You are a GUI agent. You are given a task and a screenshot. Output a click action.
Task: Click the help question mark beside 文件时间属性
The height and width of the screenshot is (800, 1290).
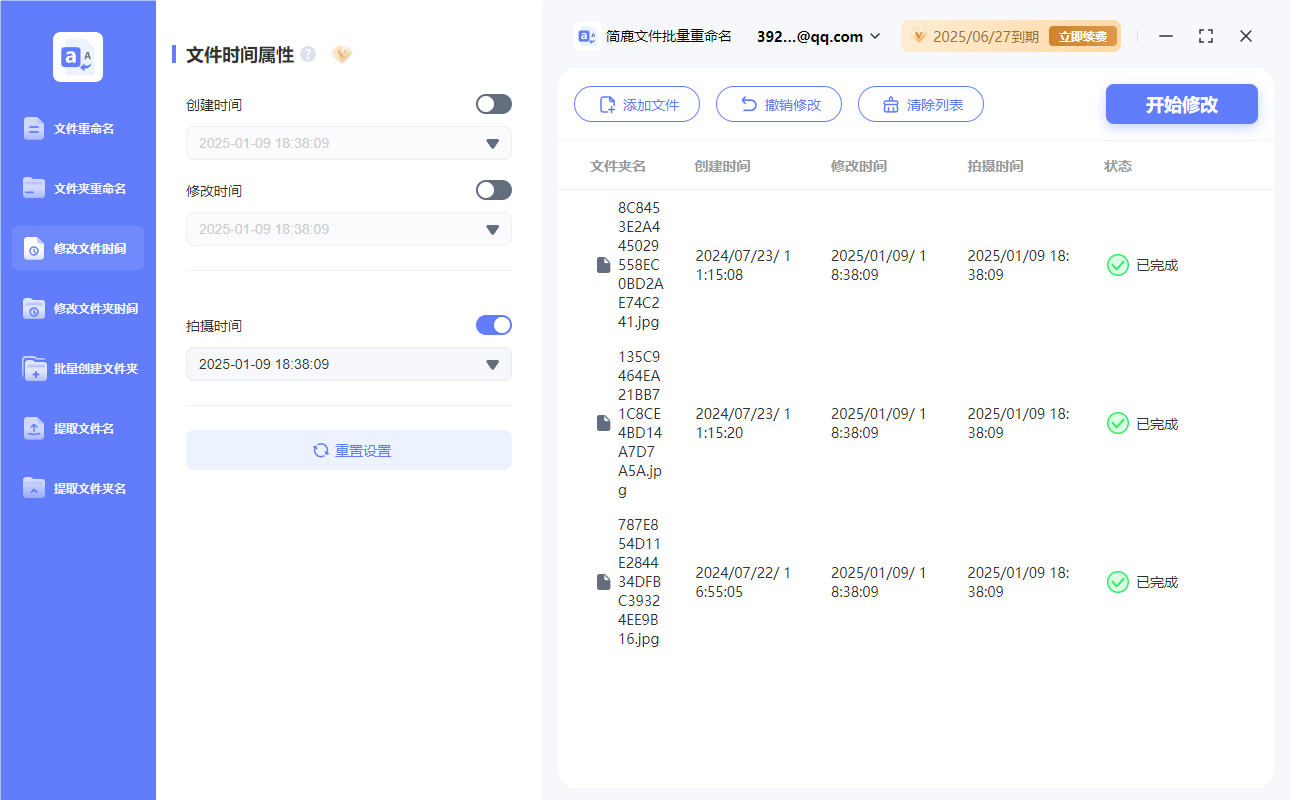(307, 55)
